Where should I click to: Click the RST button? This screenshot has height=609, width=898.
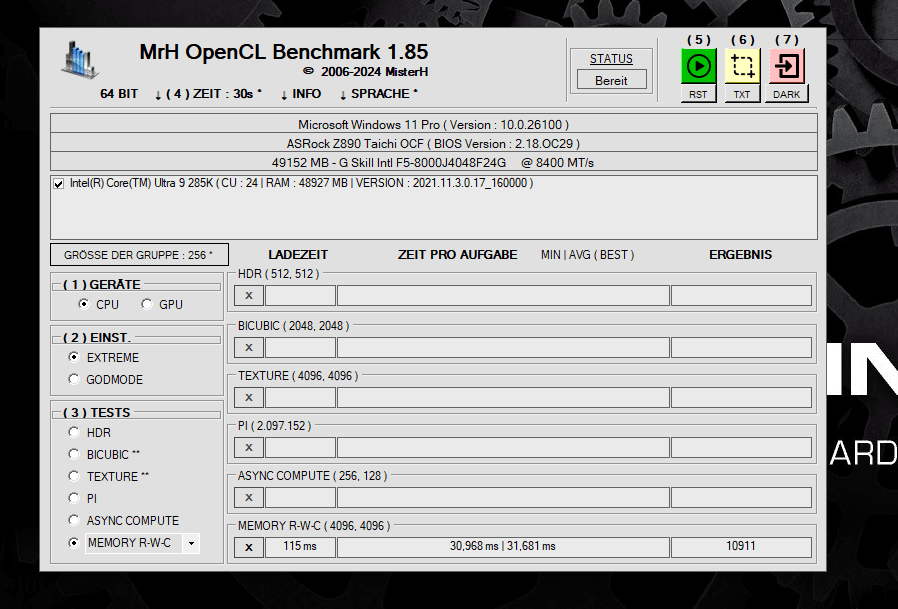coord(698,94)
